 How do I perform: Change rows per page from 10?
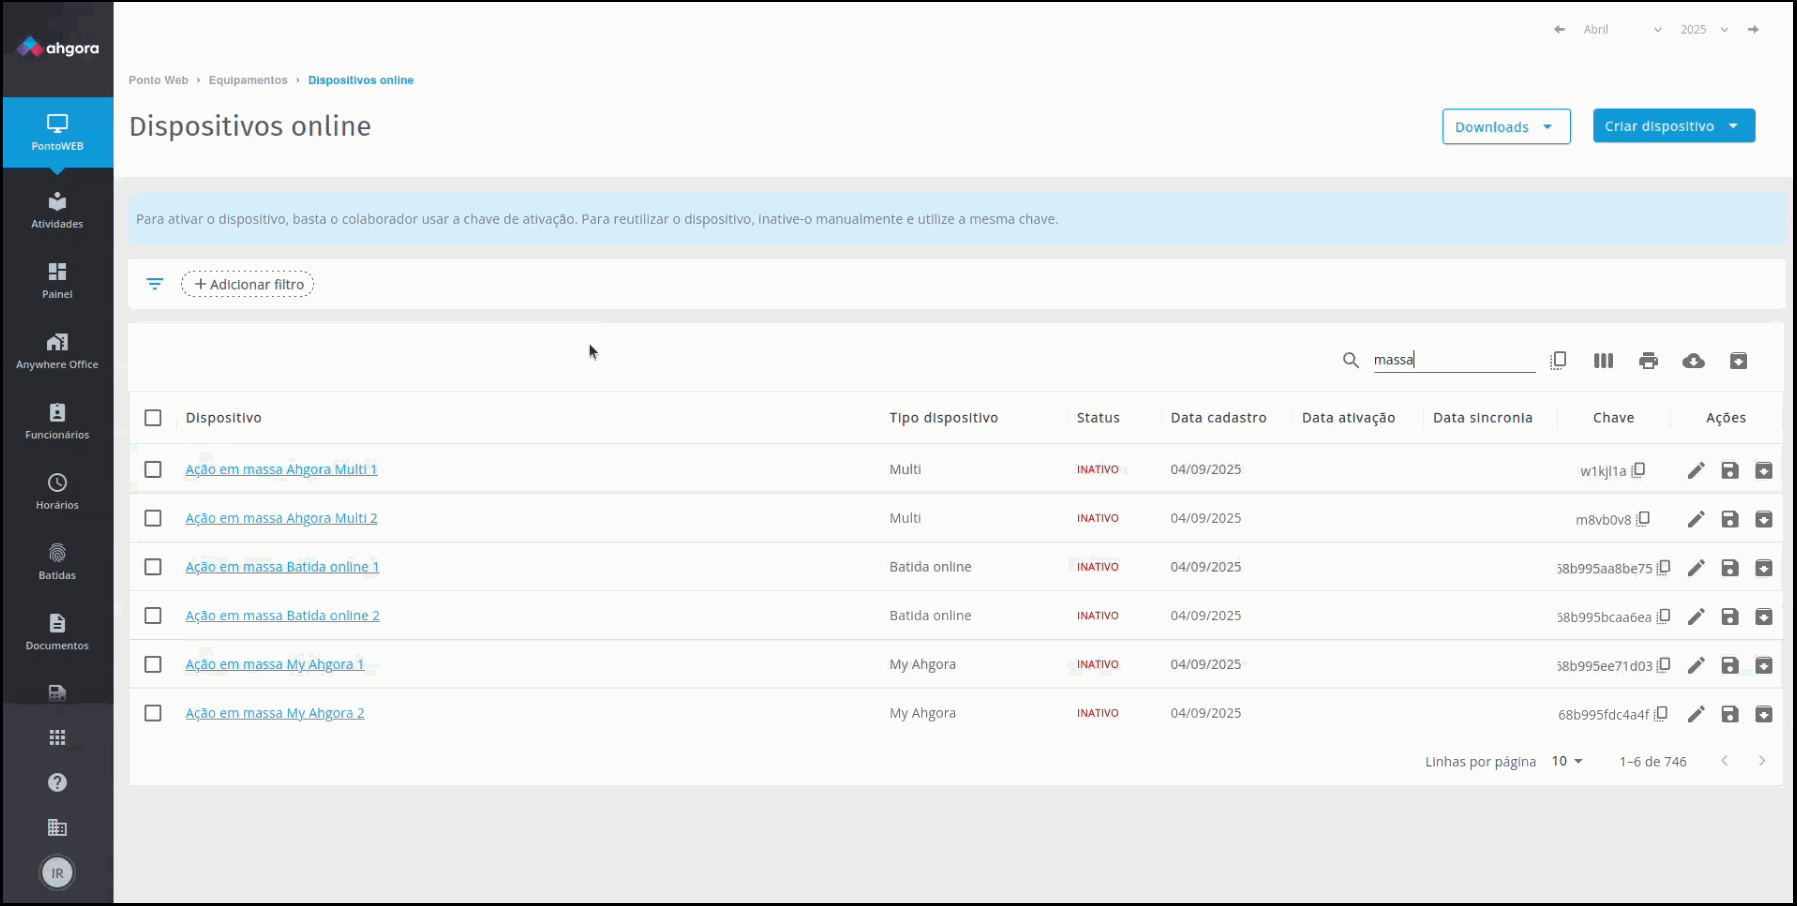[x=1567, y=761]
